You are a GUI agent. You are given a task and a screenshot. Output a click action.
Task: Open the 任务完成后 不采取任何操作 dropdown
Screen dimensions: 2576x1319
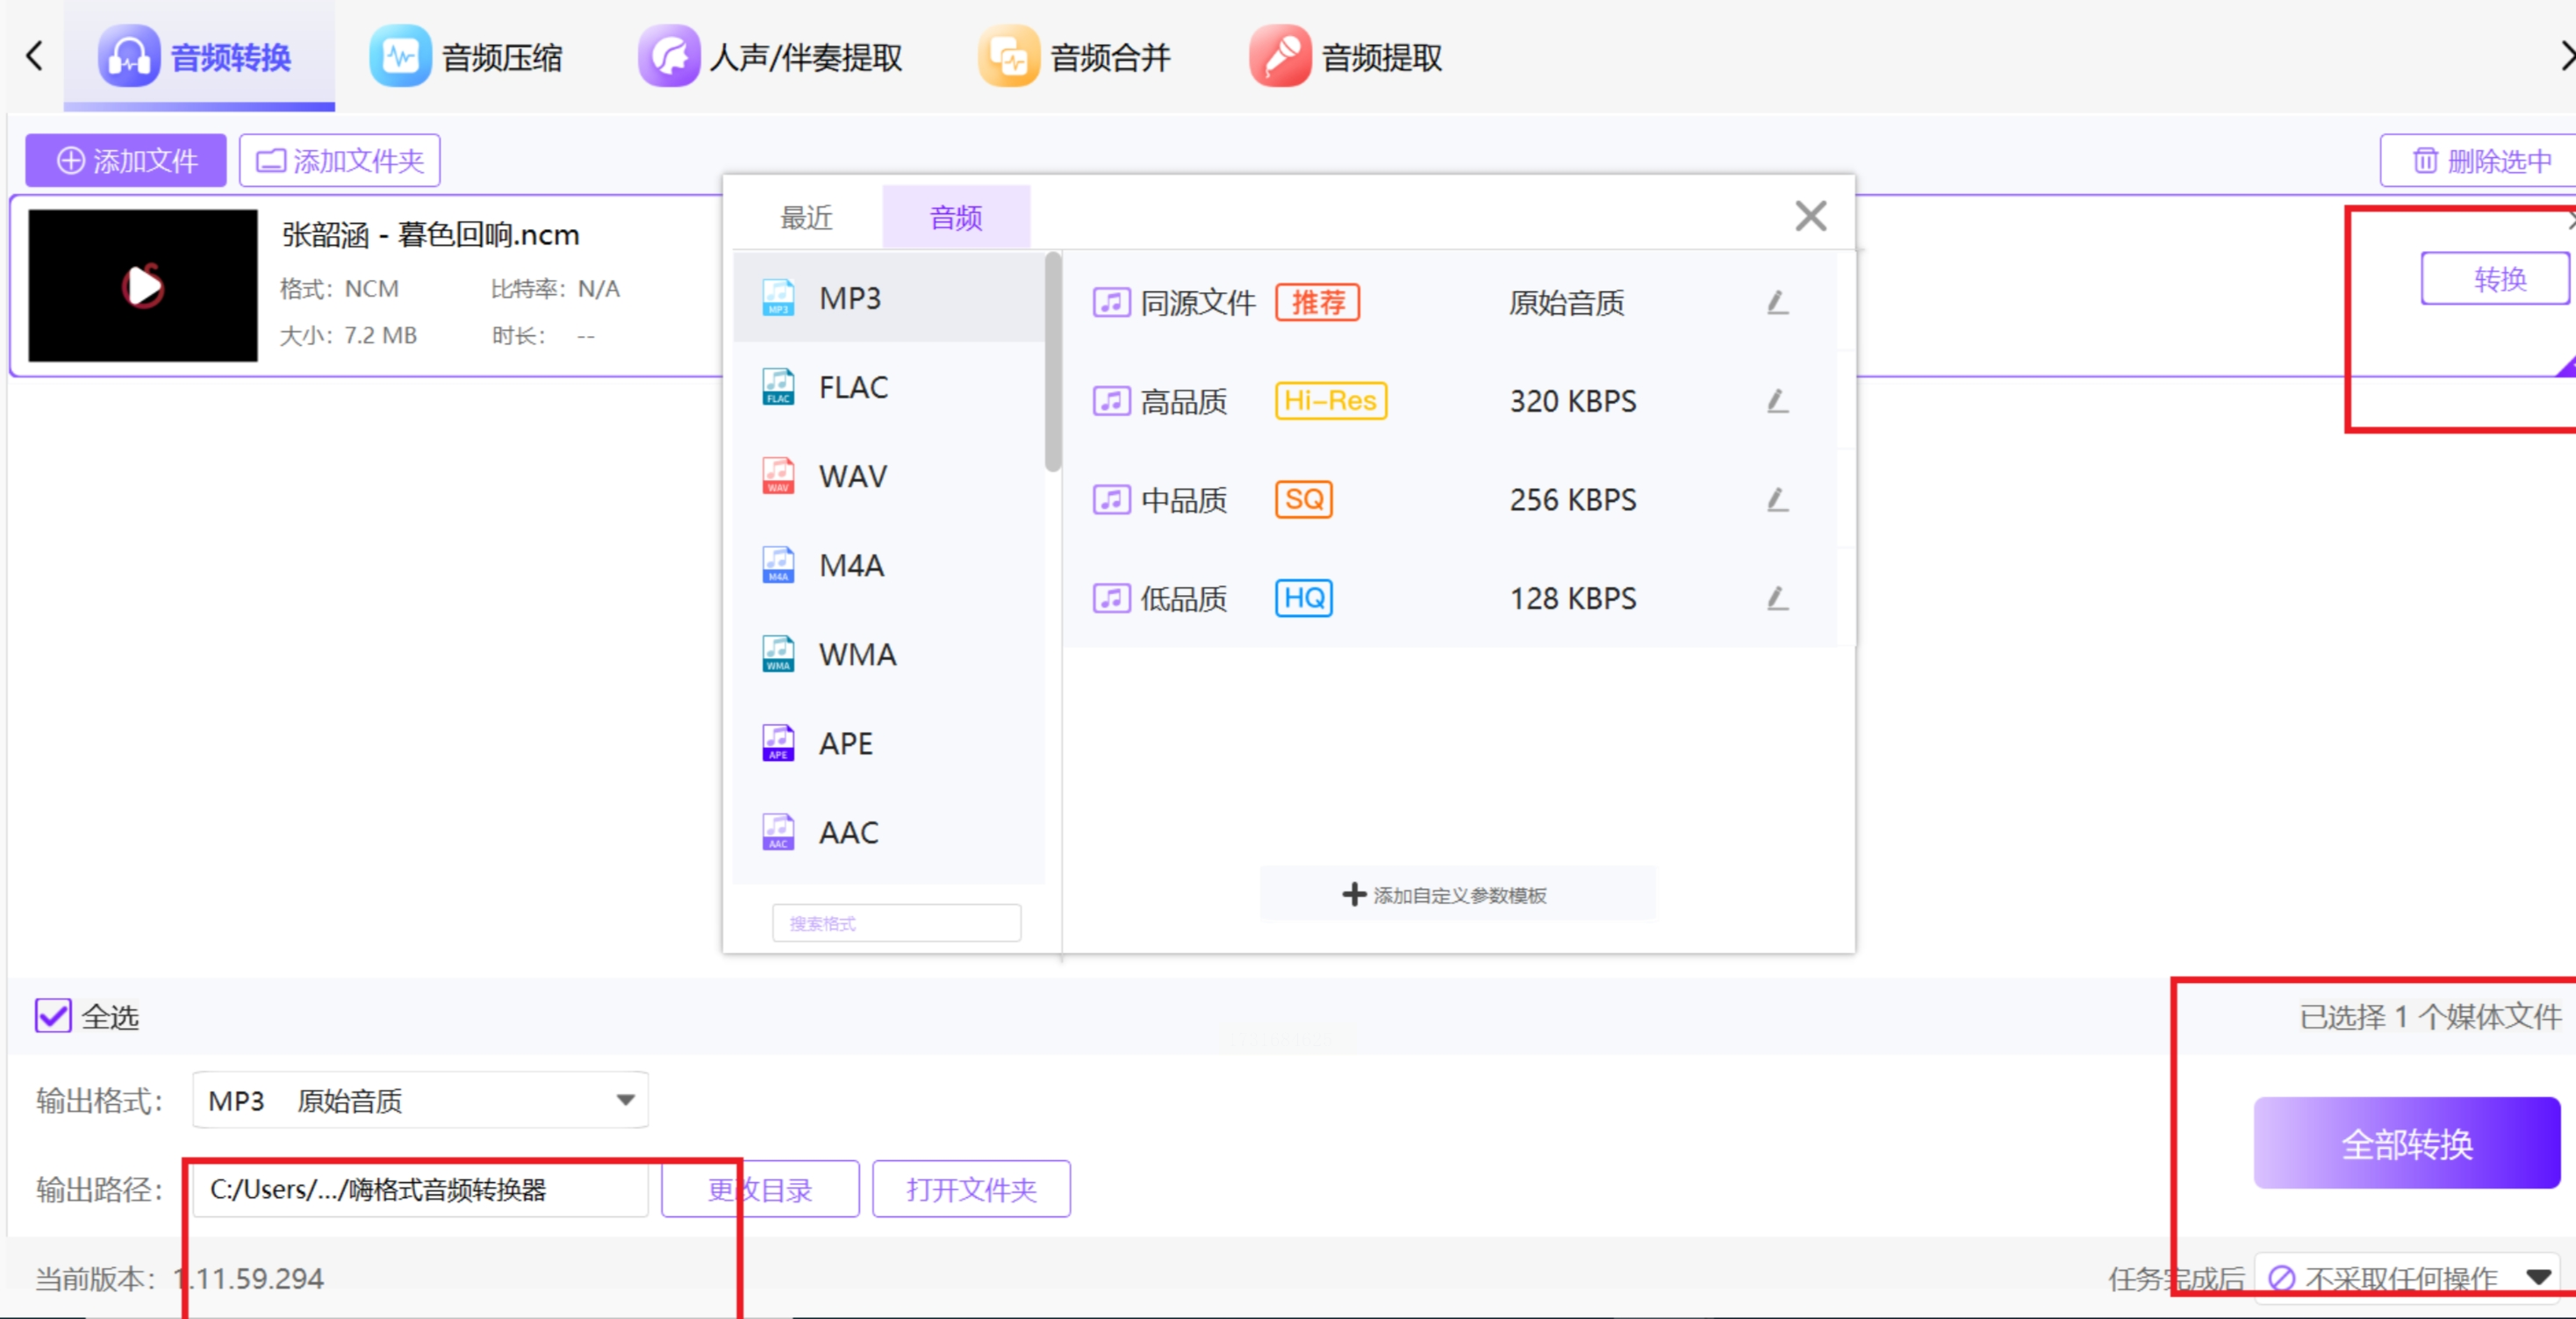[2408, 1278]
